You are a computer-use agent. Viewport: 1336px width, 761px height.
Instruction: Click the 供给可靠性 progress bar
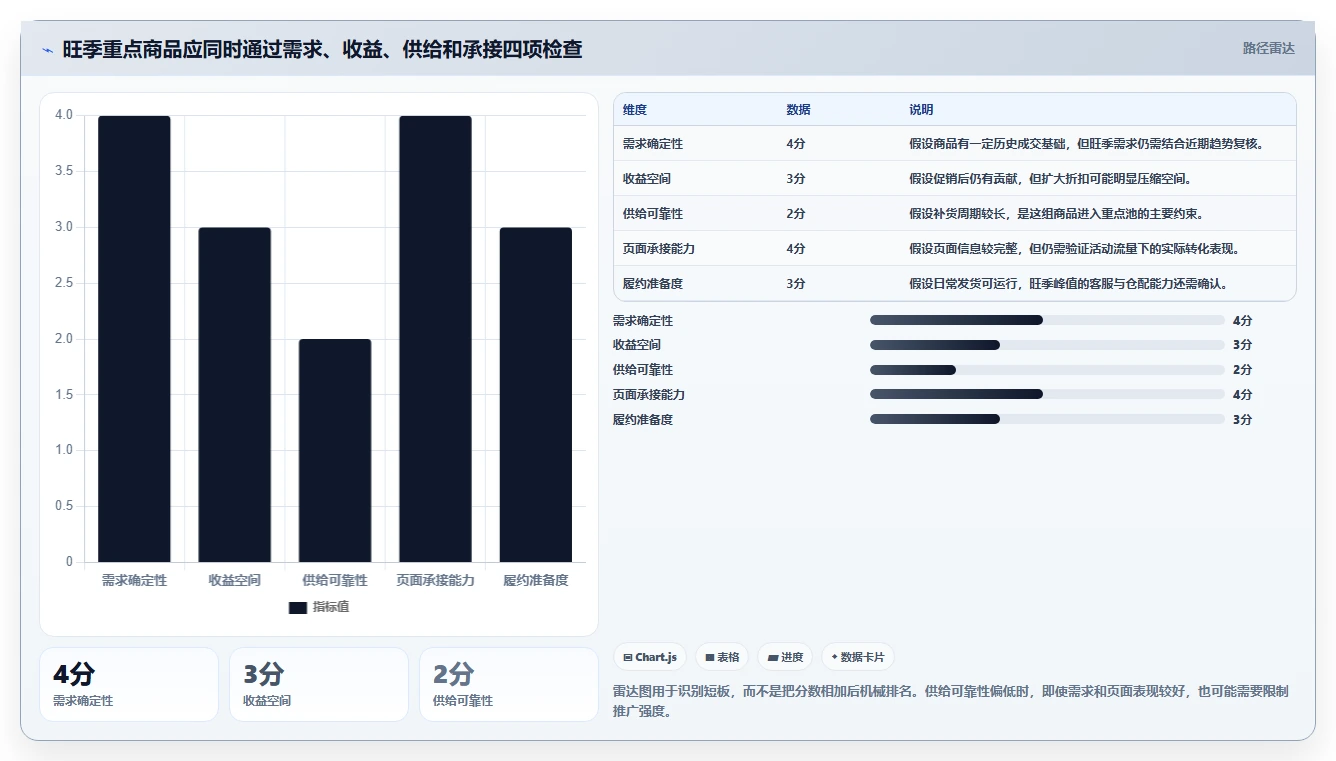click(1047, 370)
